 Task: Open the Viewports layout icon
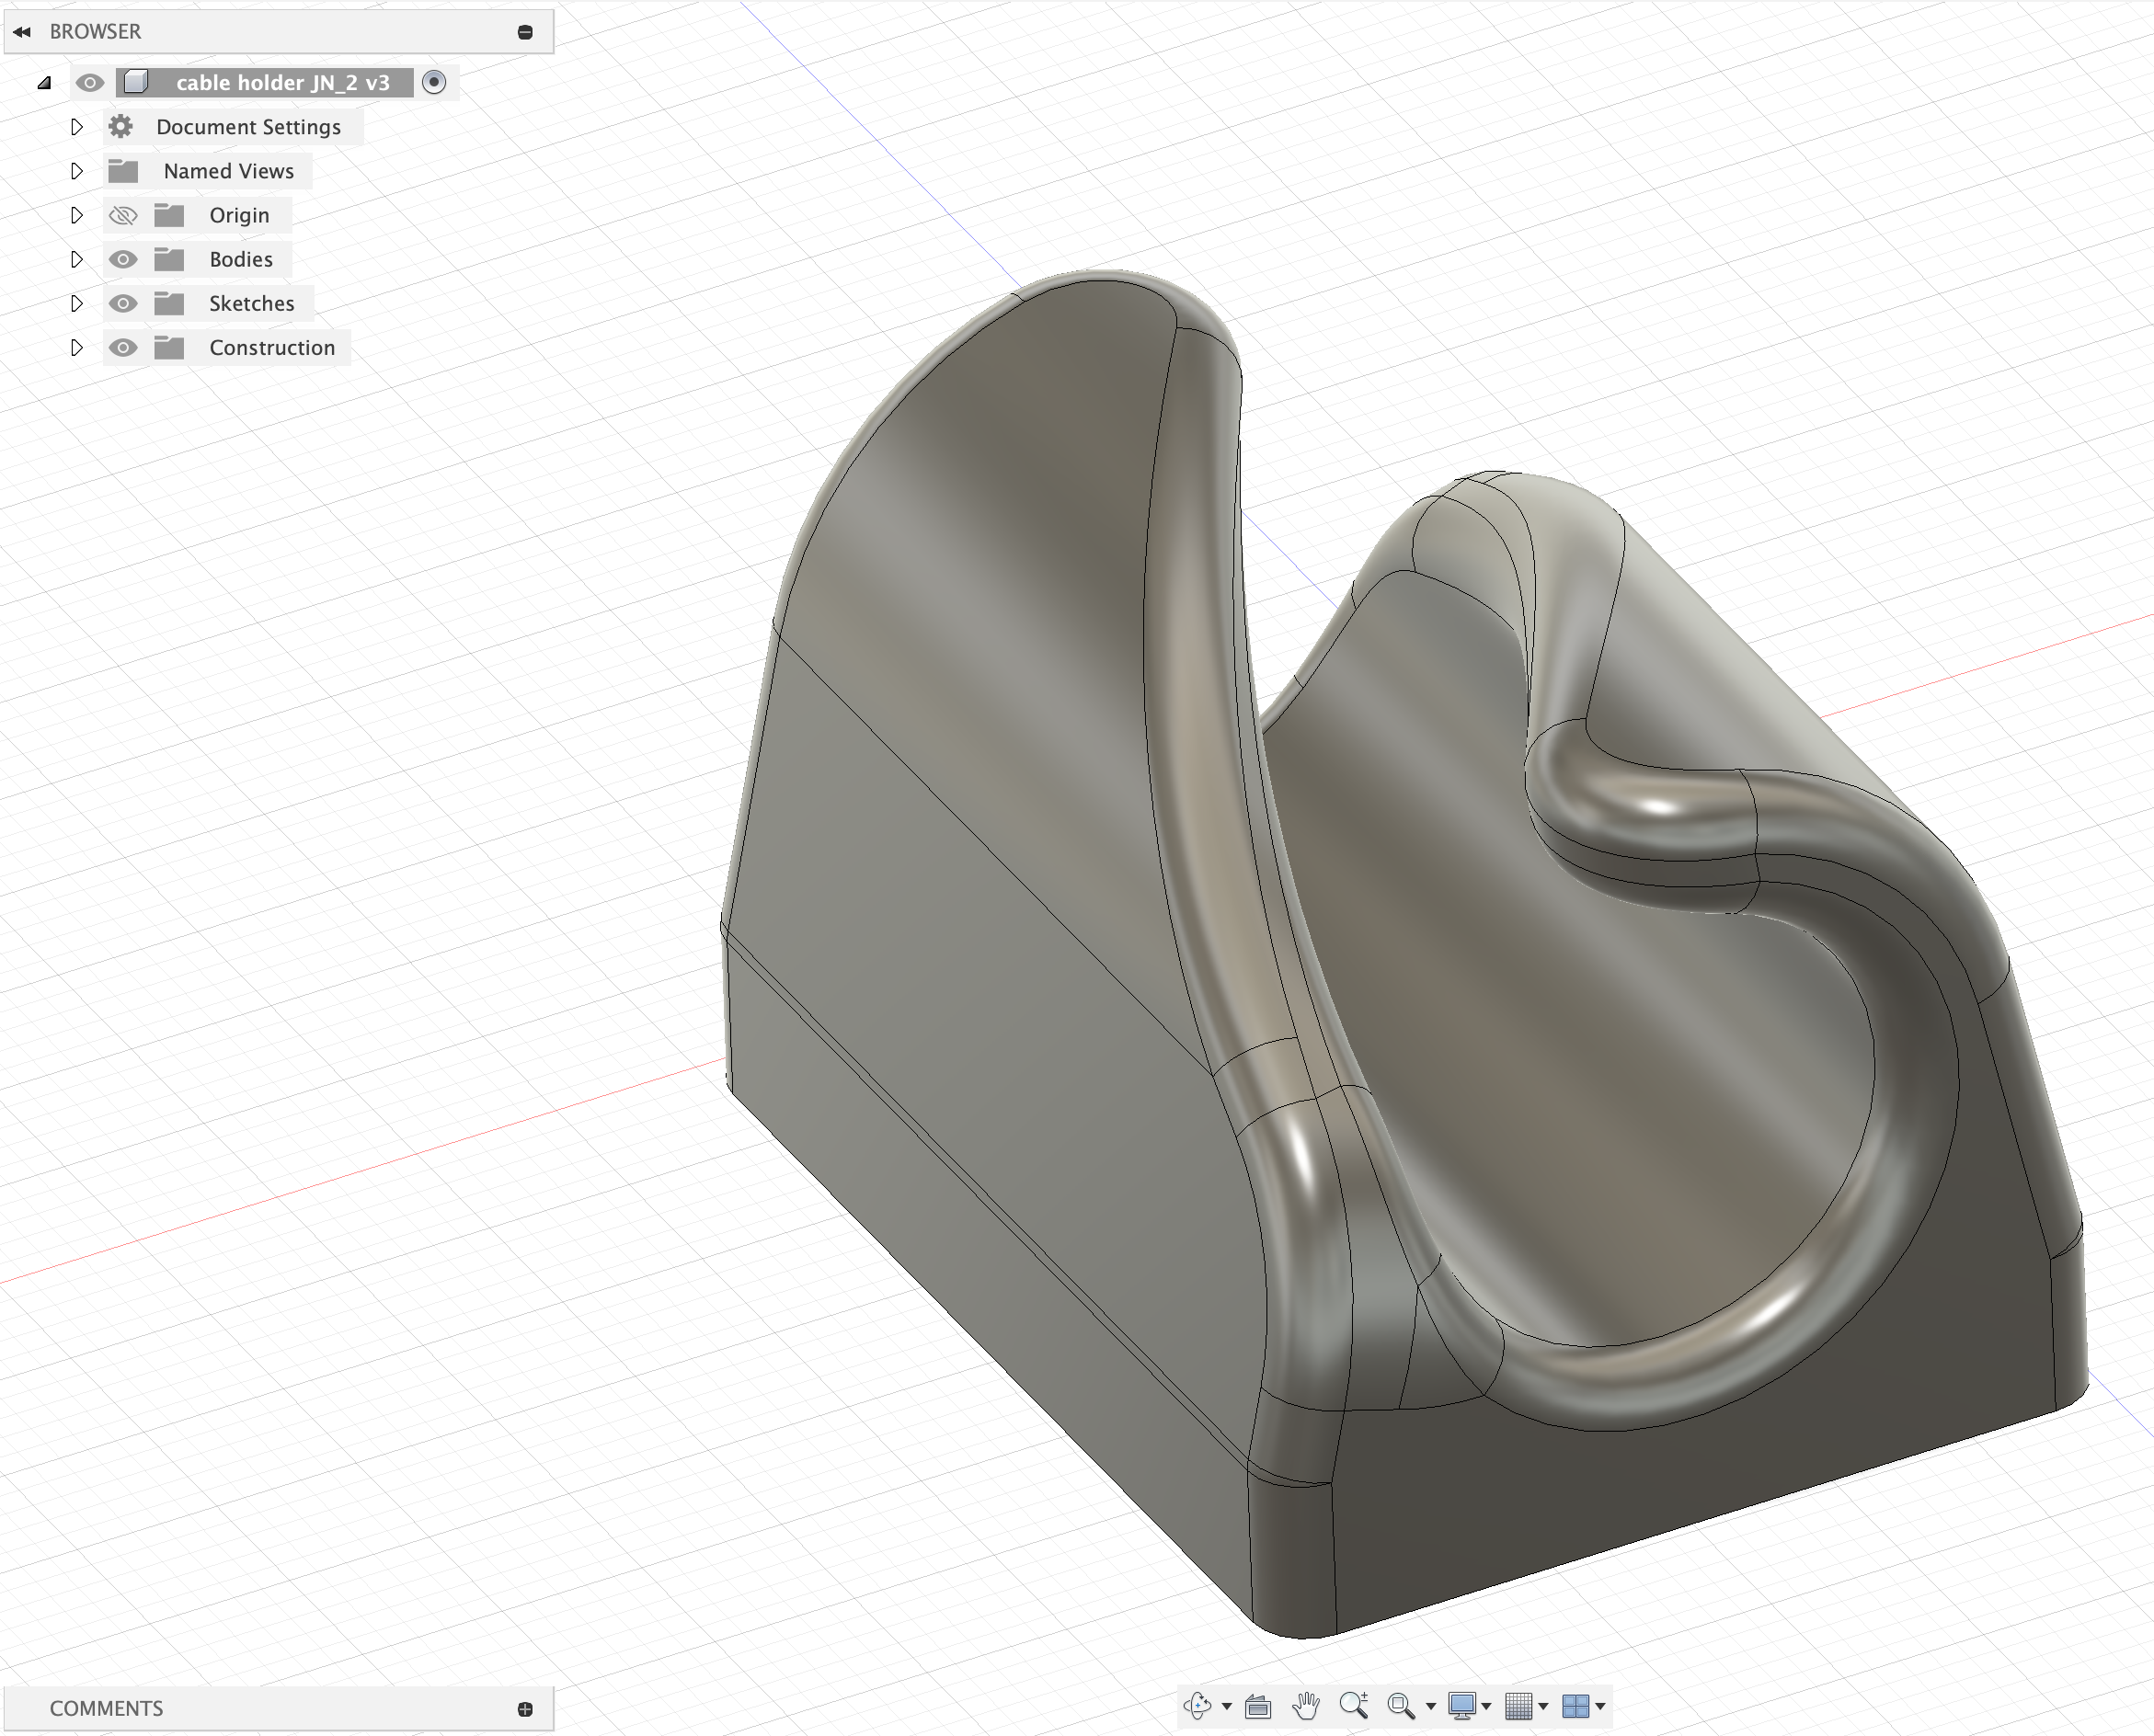(1575, 1706)
